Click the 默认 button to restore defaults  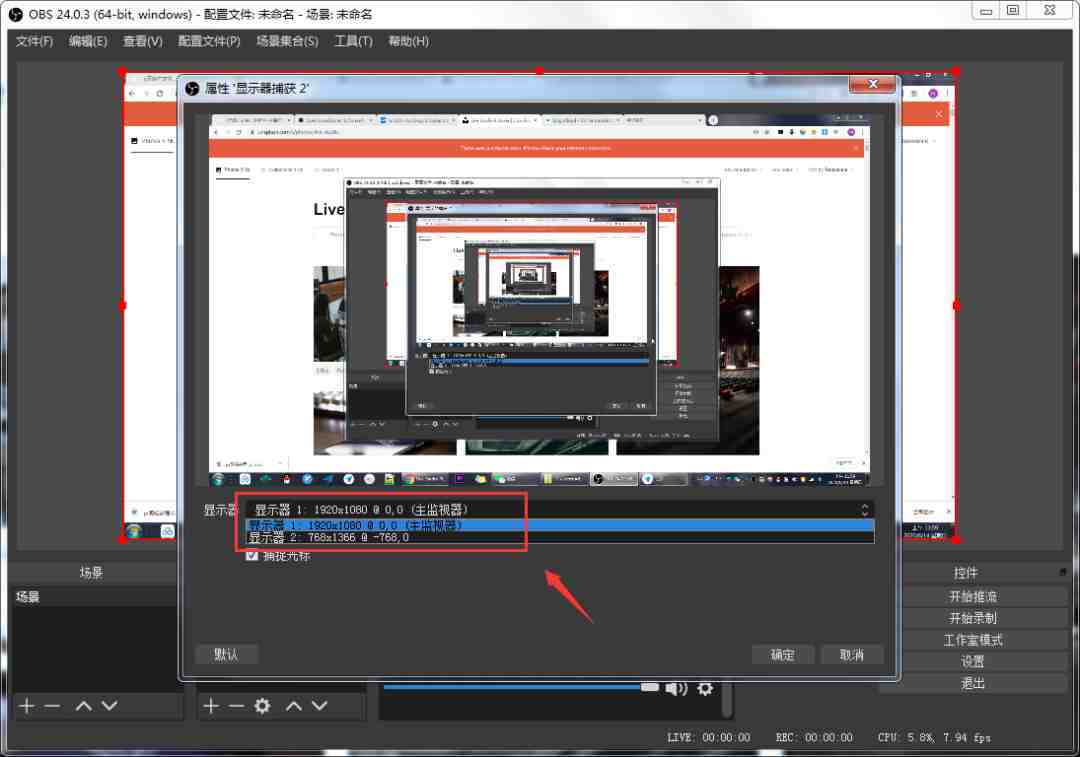[227, 654]
